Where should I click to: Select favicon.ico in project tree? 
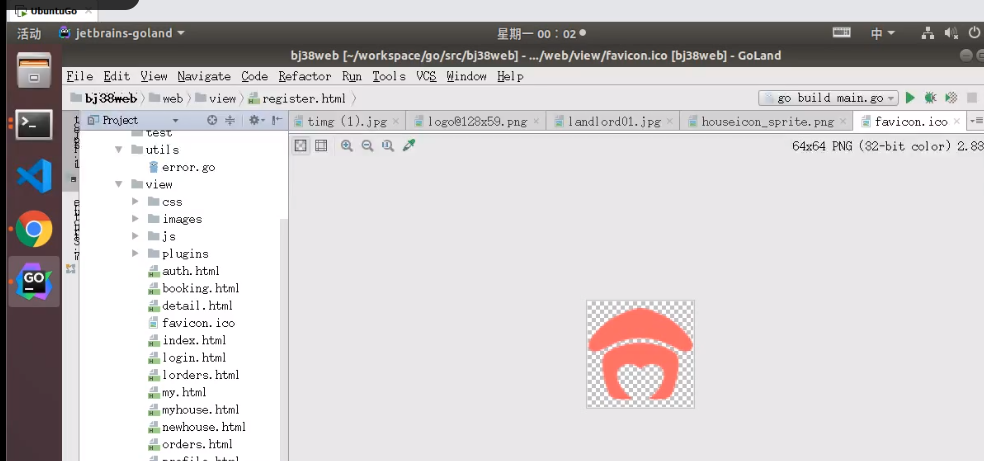pos(191,323)
